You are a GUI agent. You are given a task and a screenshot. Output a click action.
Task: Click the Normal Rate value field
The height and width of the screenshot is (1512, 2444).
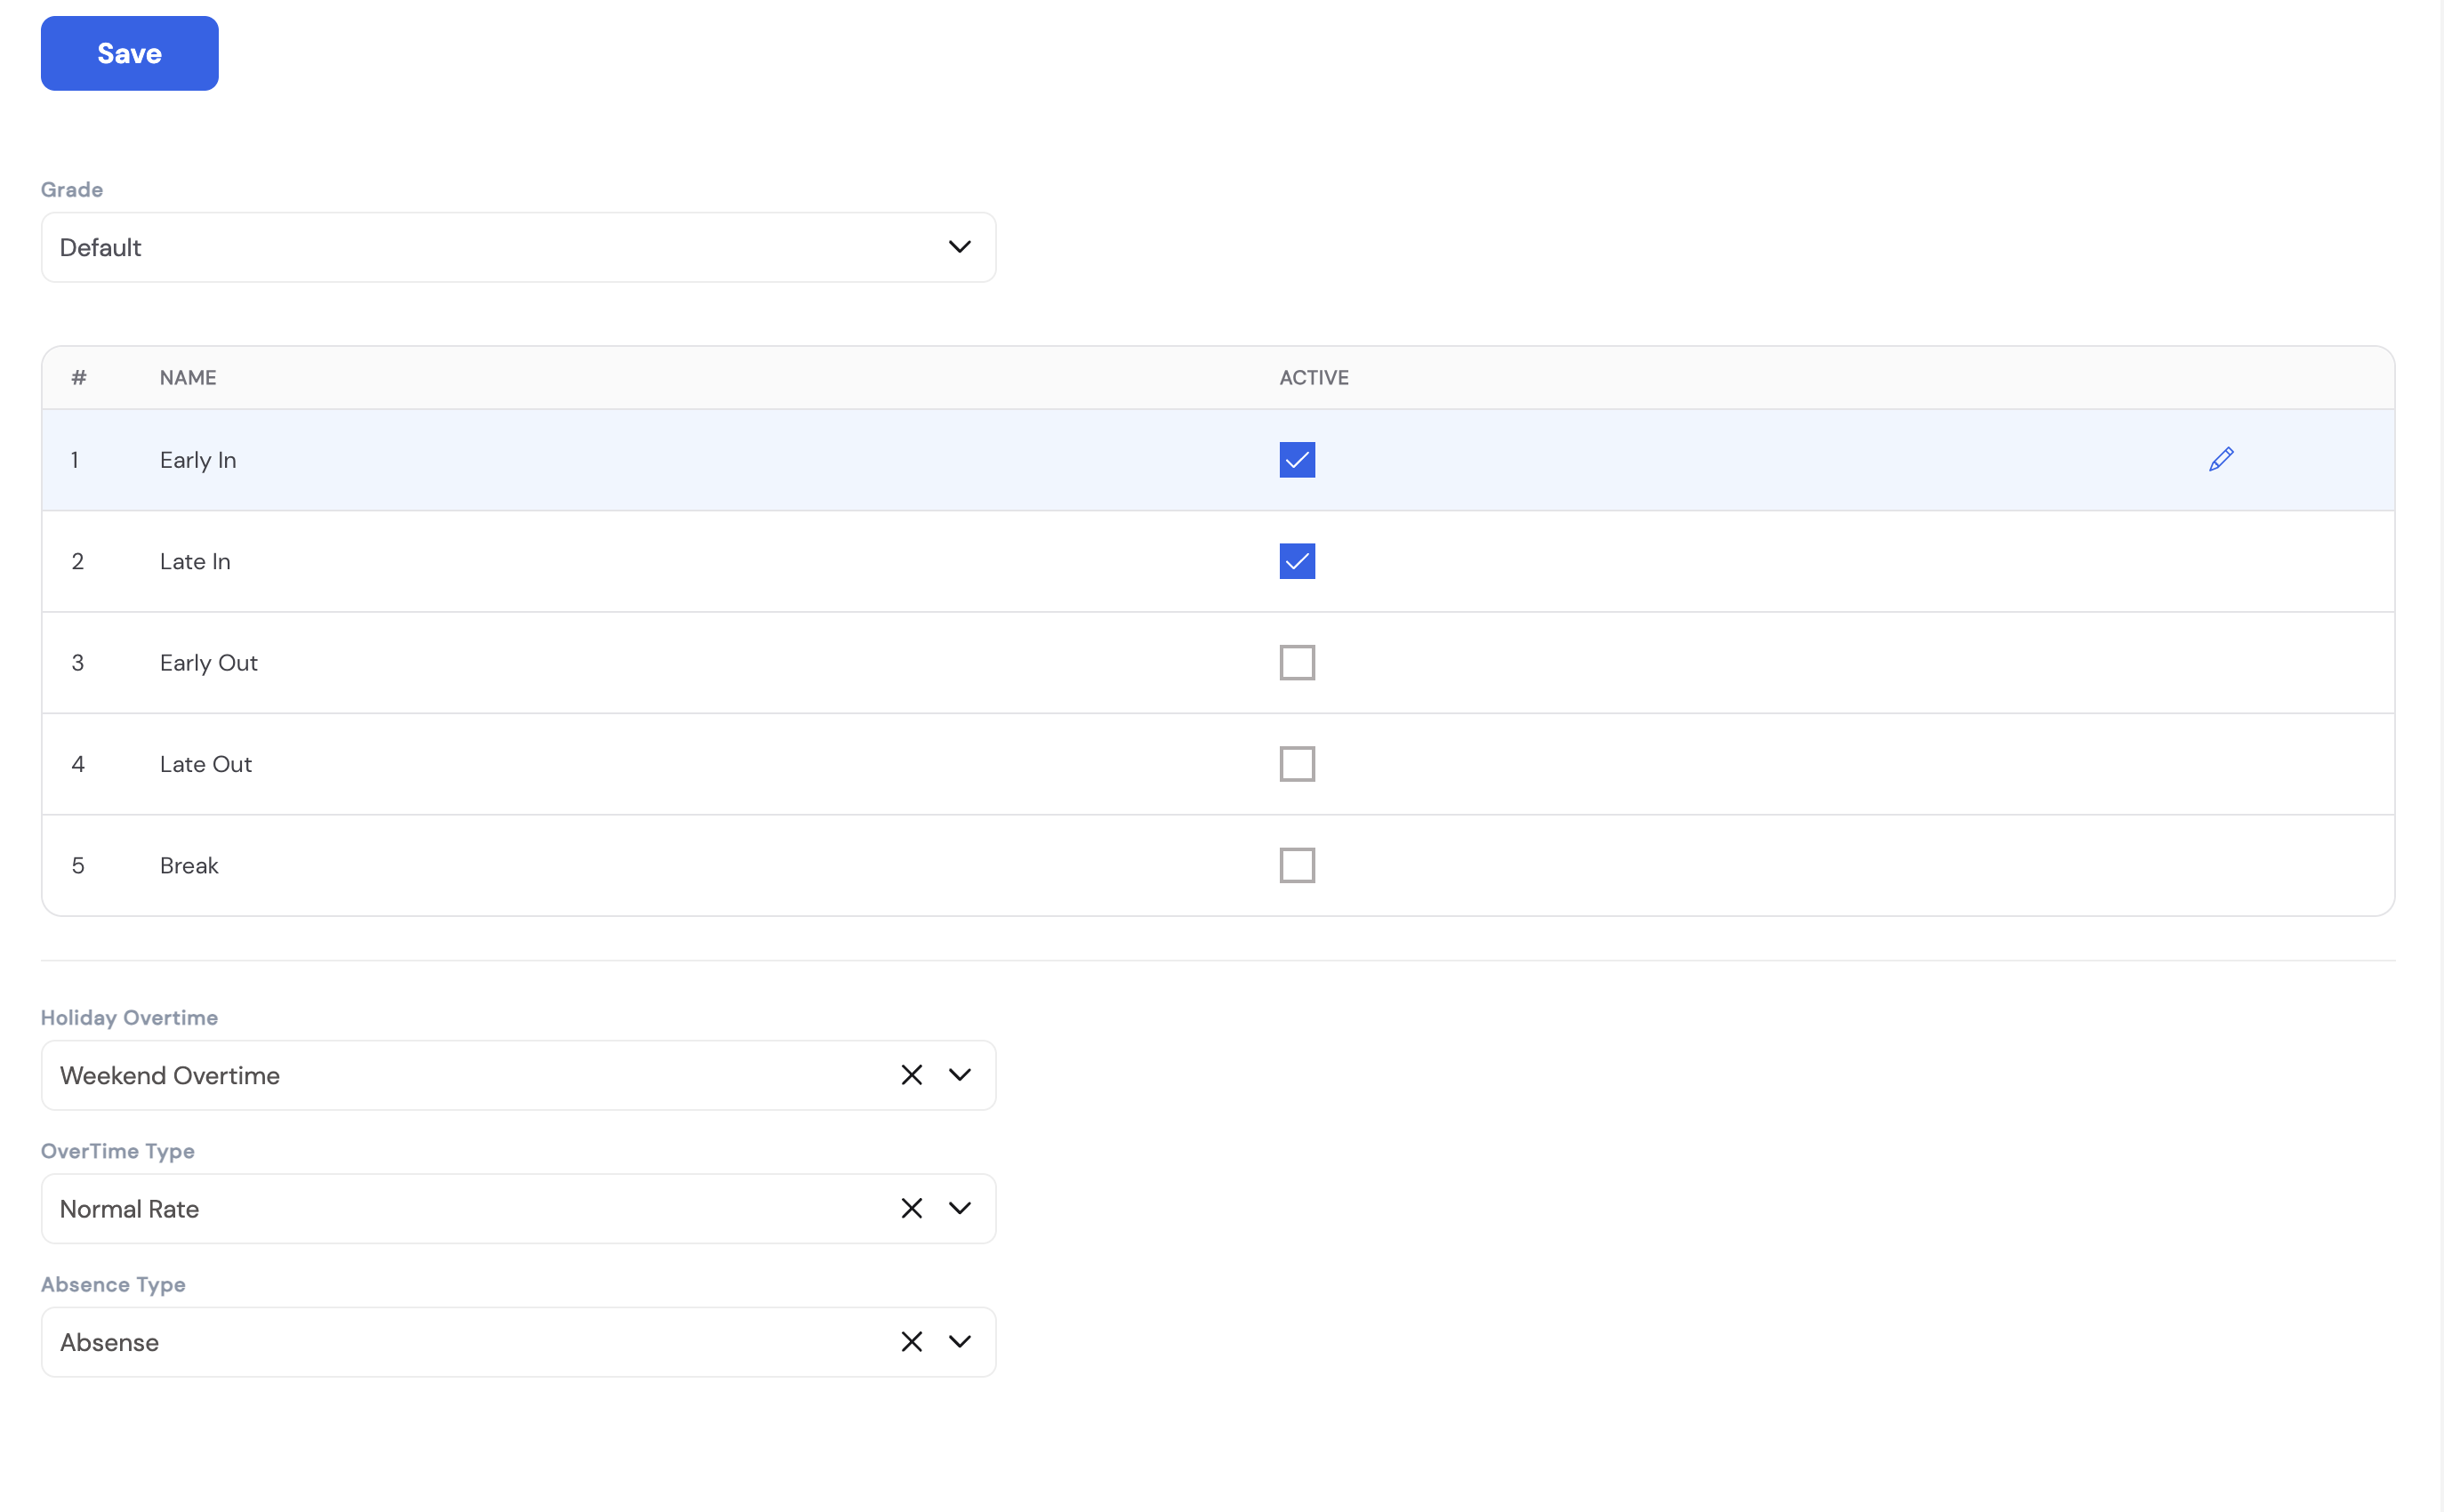click(518, 1208)
